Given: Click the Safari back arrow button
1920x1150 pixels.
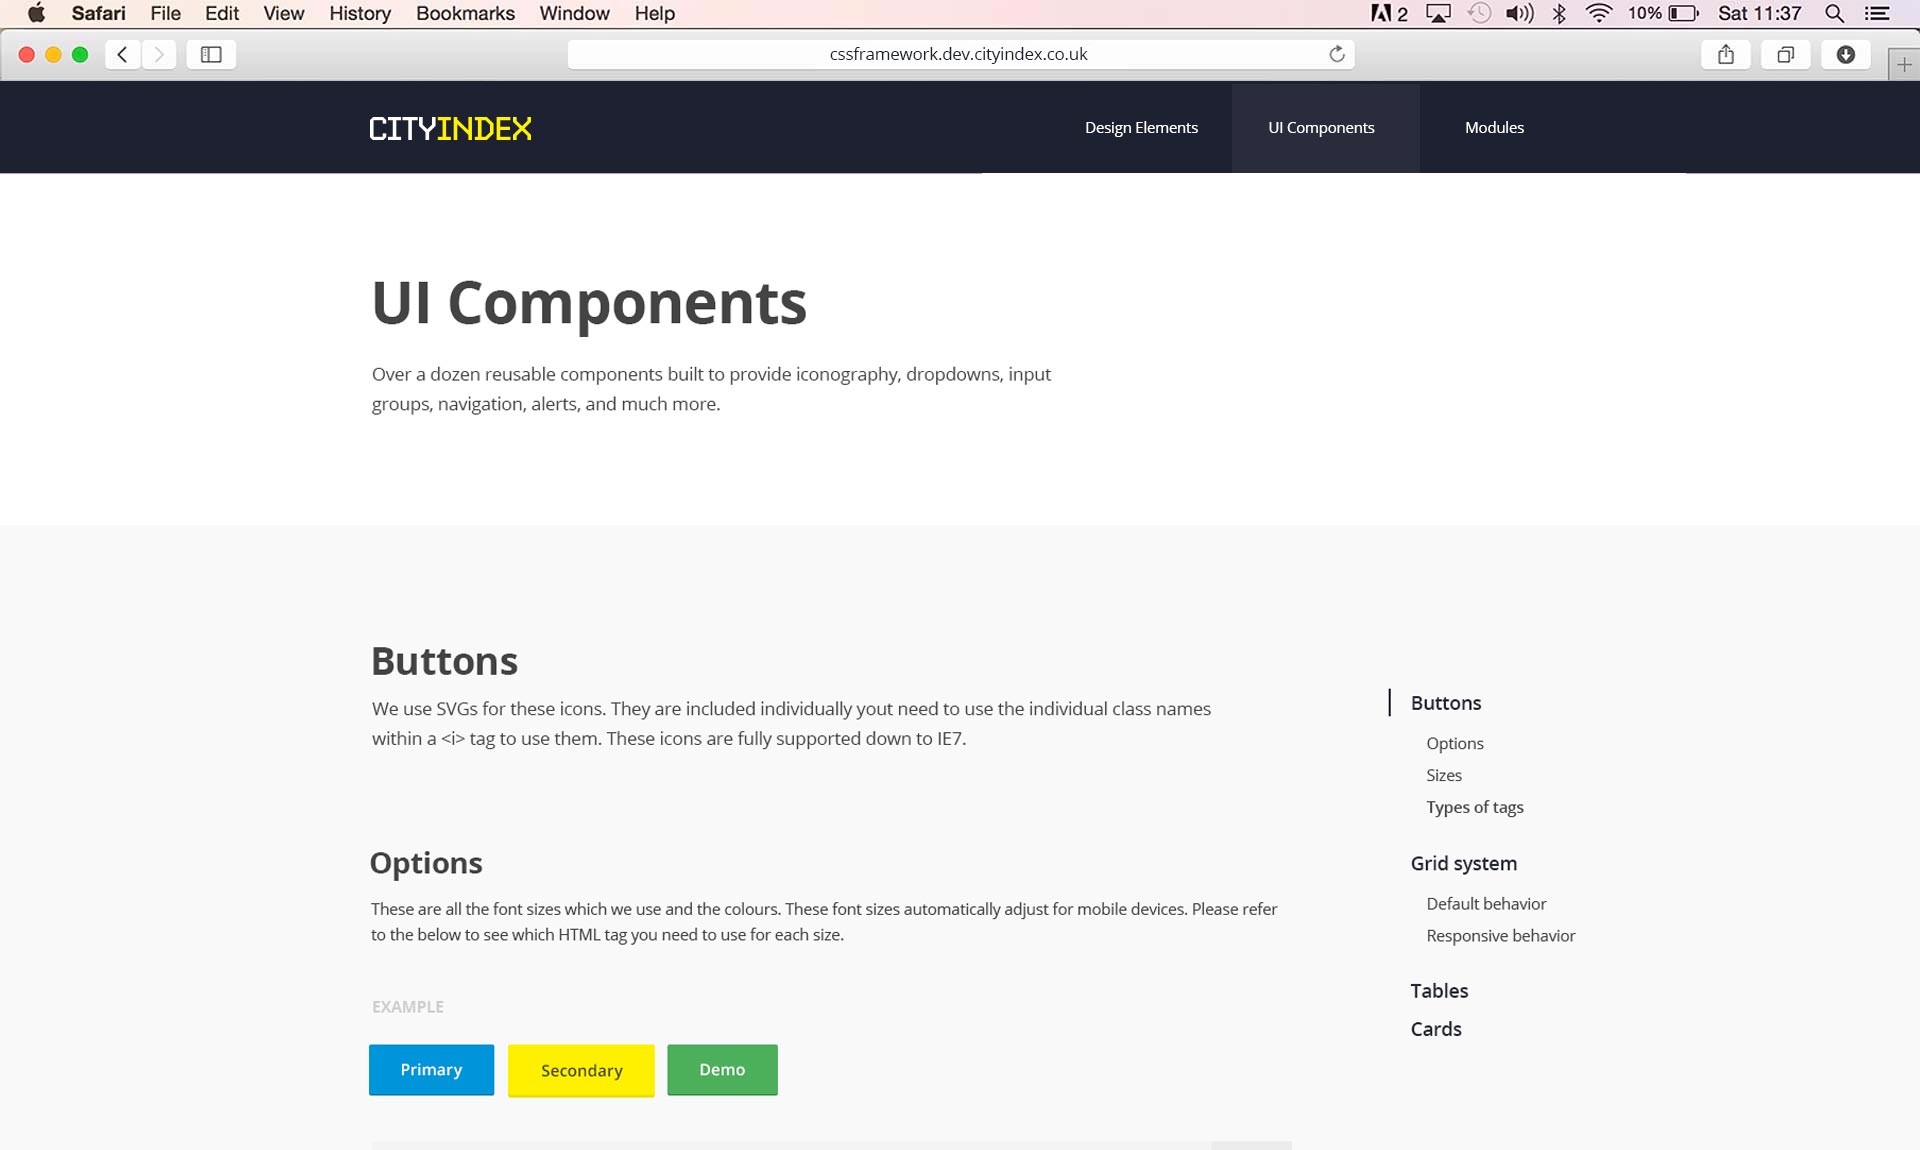Looking at the screenshot, I should tap(122, 54).
